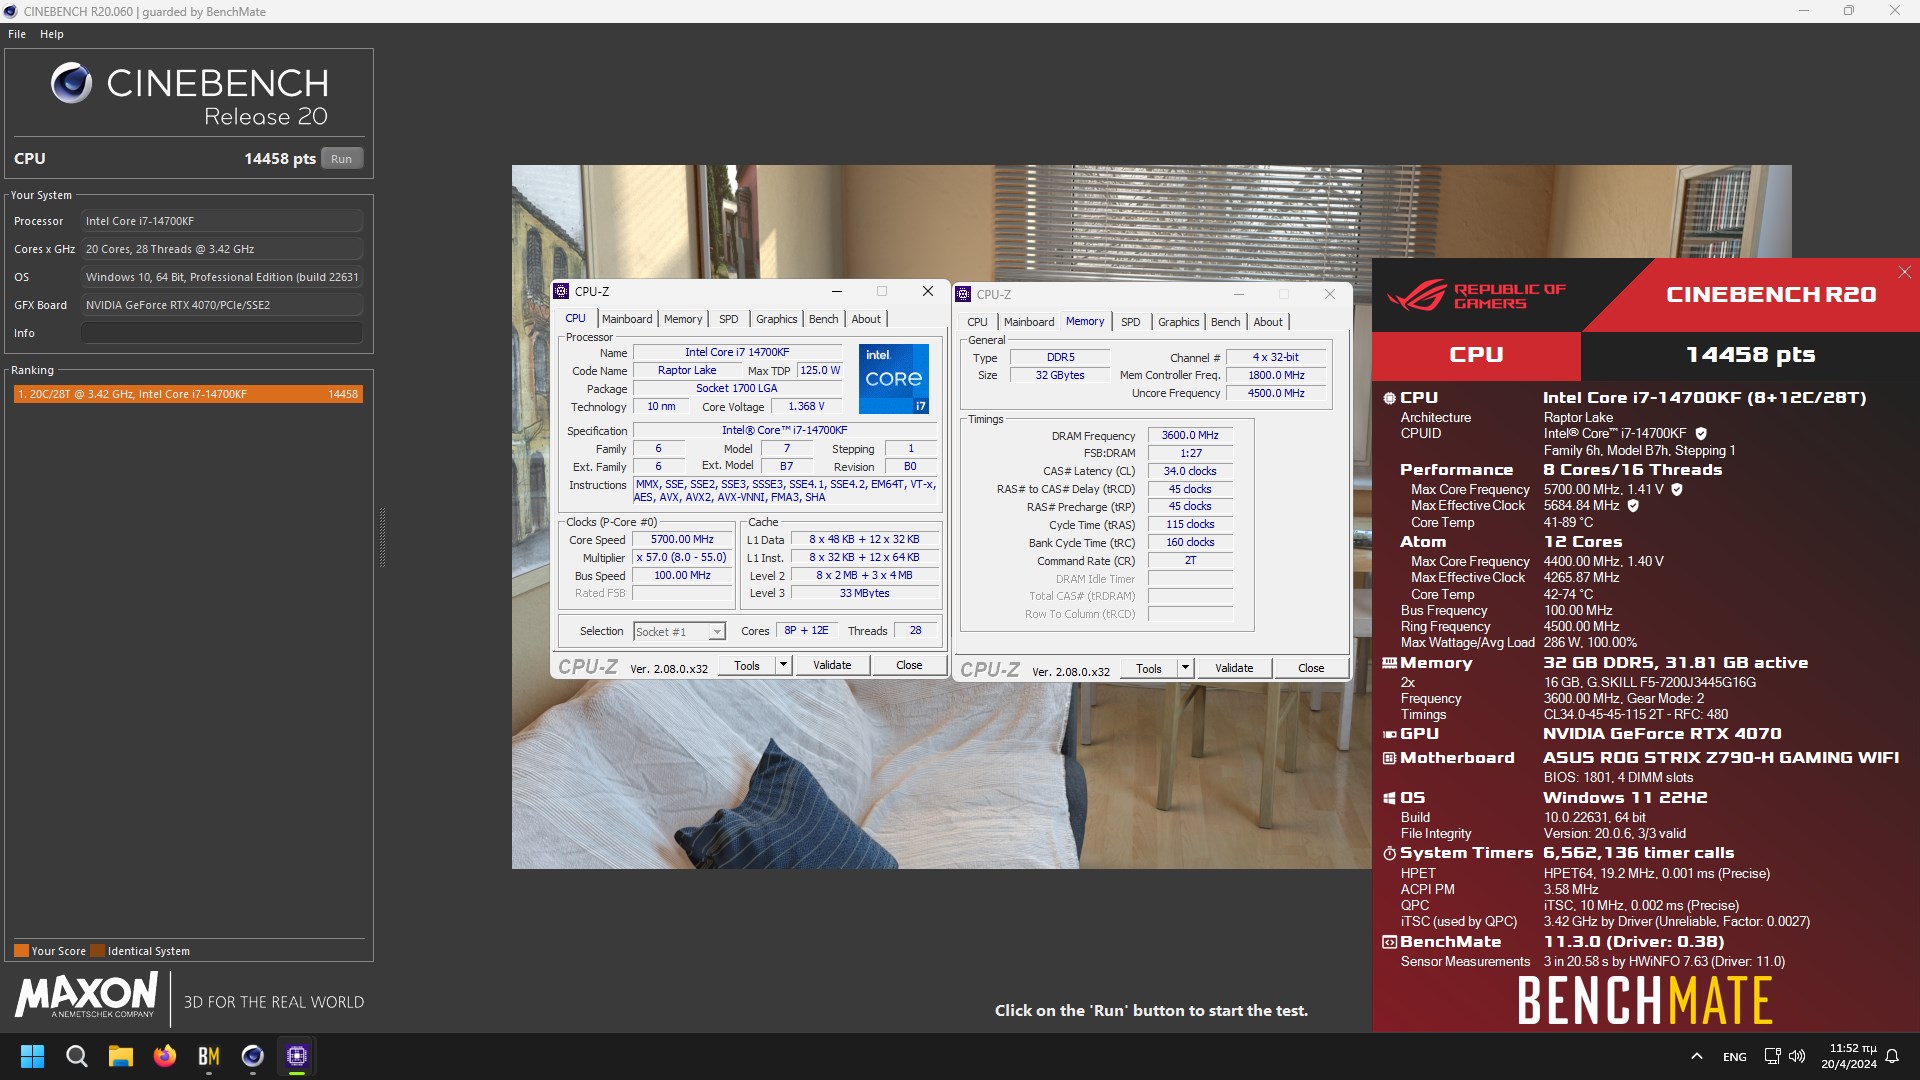The width and height of the screenshot is (1920, 1080).
Task: Click the CAS# Latency 34.0 clocks value
Action: 1190,472
